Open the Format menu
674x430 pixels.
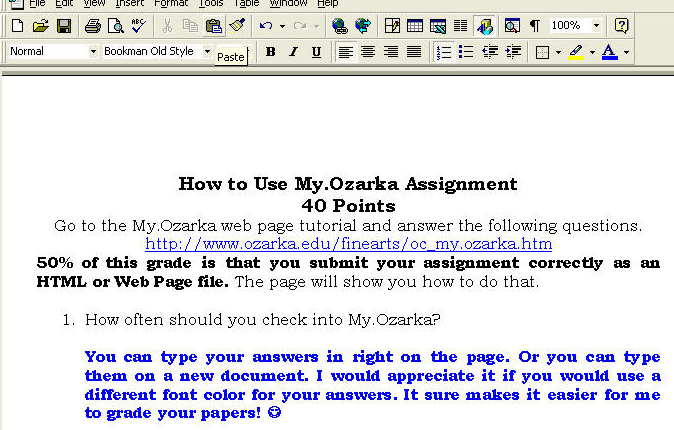pyautogui.click(x=171, y=3)
